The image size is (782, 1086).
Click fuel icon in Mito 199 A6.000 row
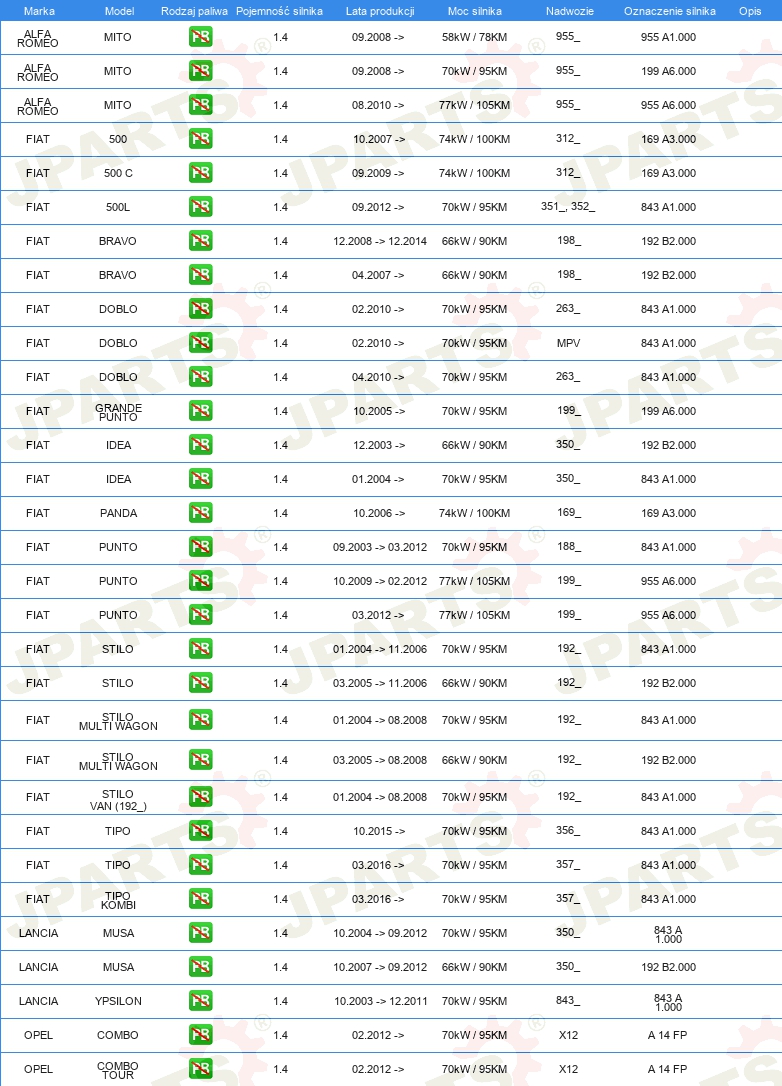click(201, 71)
